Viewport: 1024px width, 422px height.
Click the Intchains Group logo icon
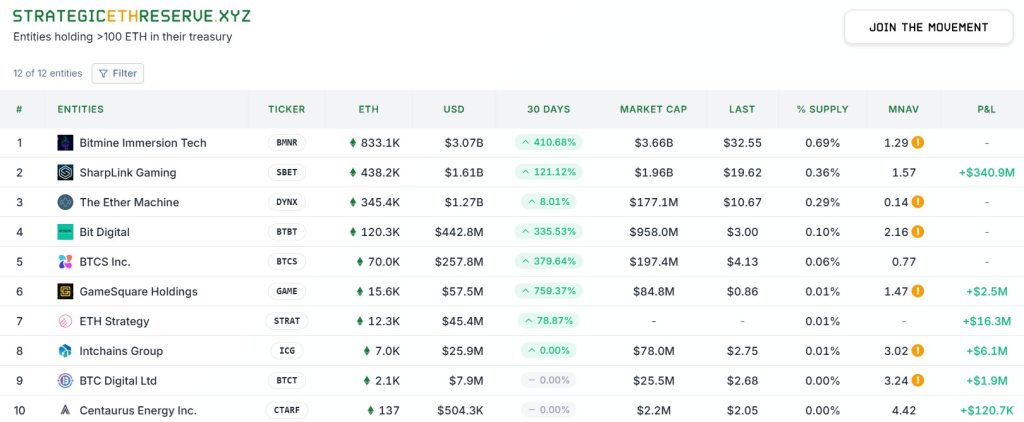65,351
